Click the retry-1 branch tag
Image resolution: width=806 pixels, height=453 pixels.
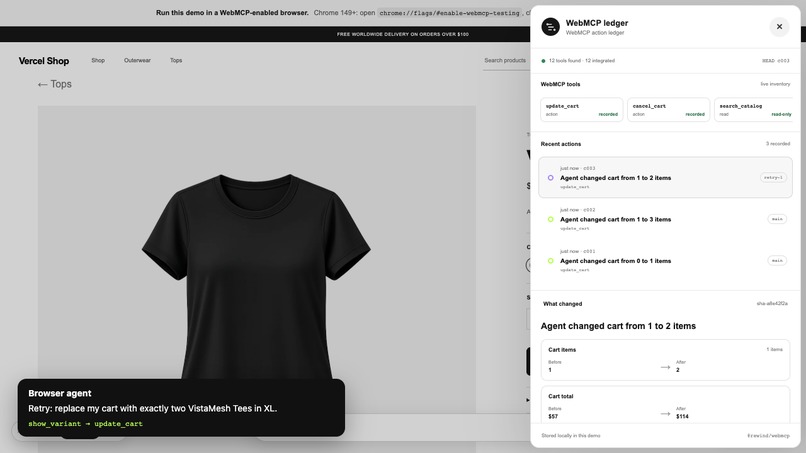(773, 178)
